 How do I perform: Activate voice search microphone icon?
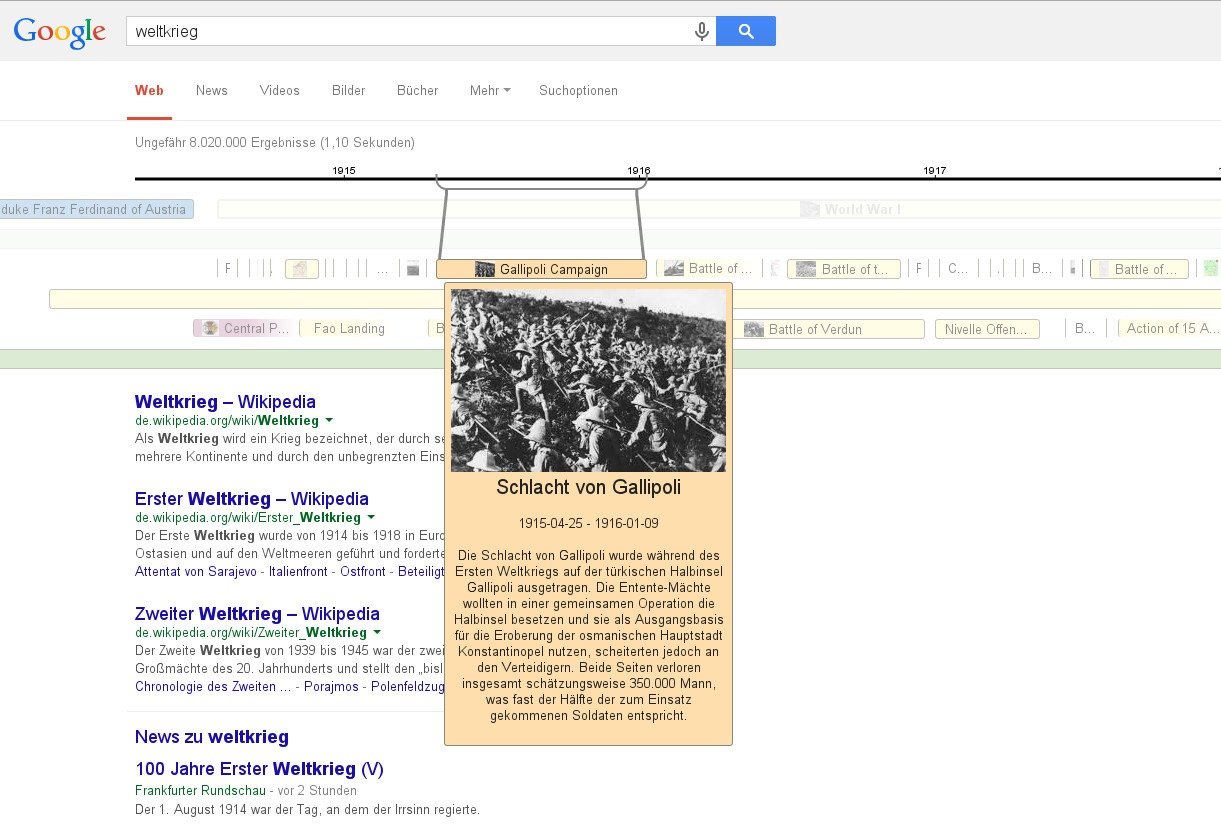(x=702, y=32)
